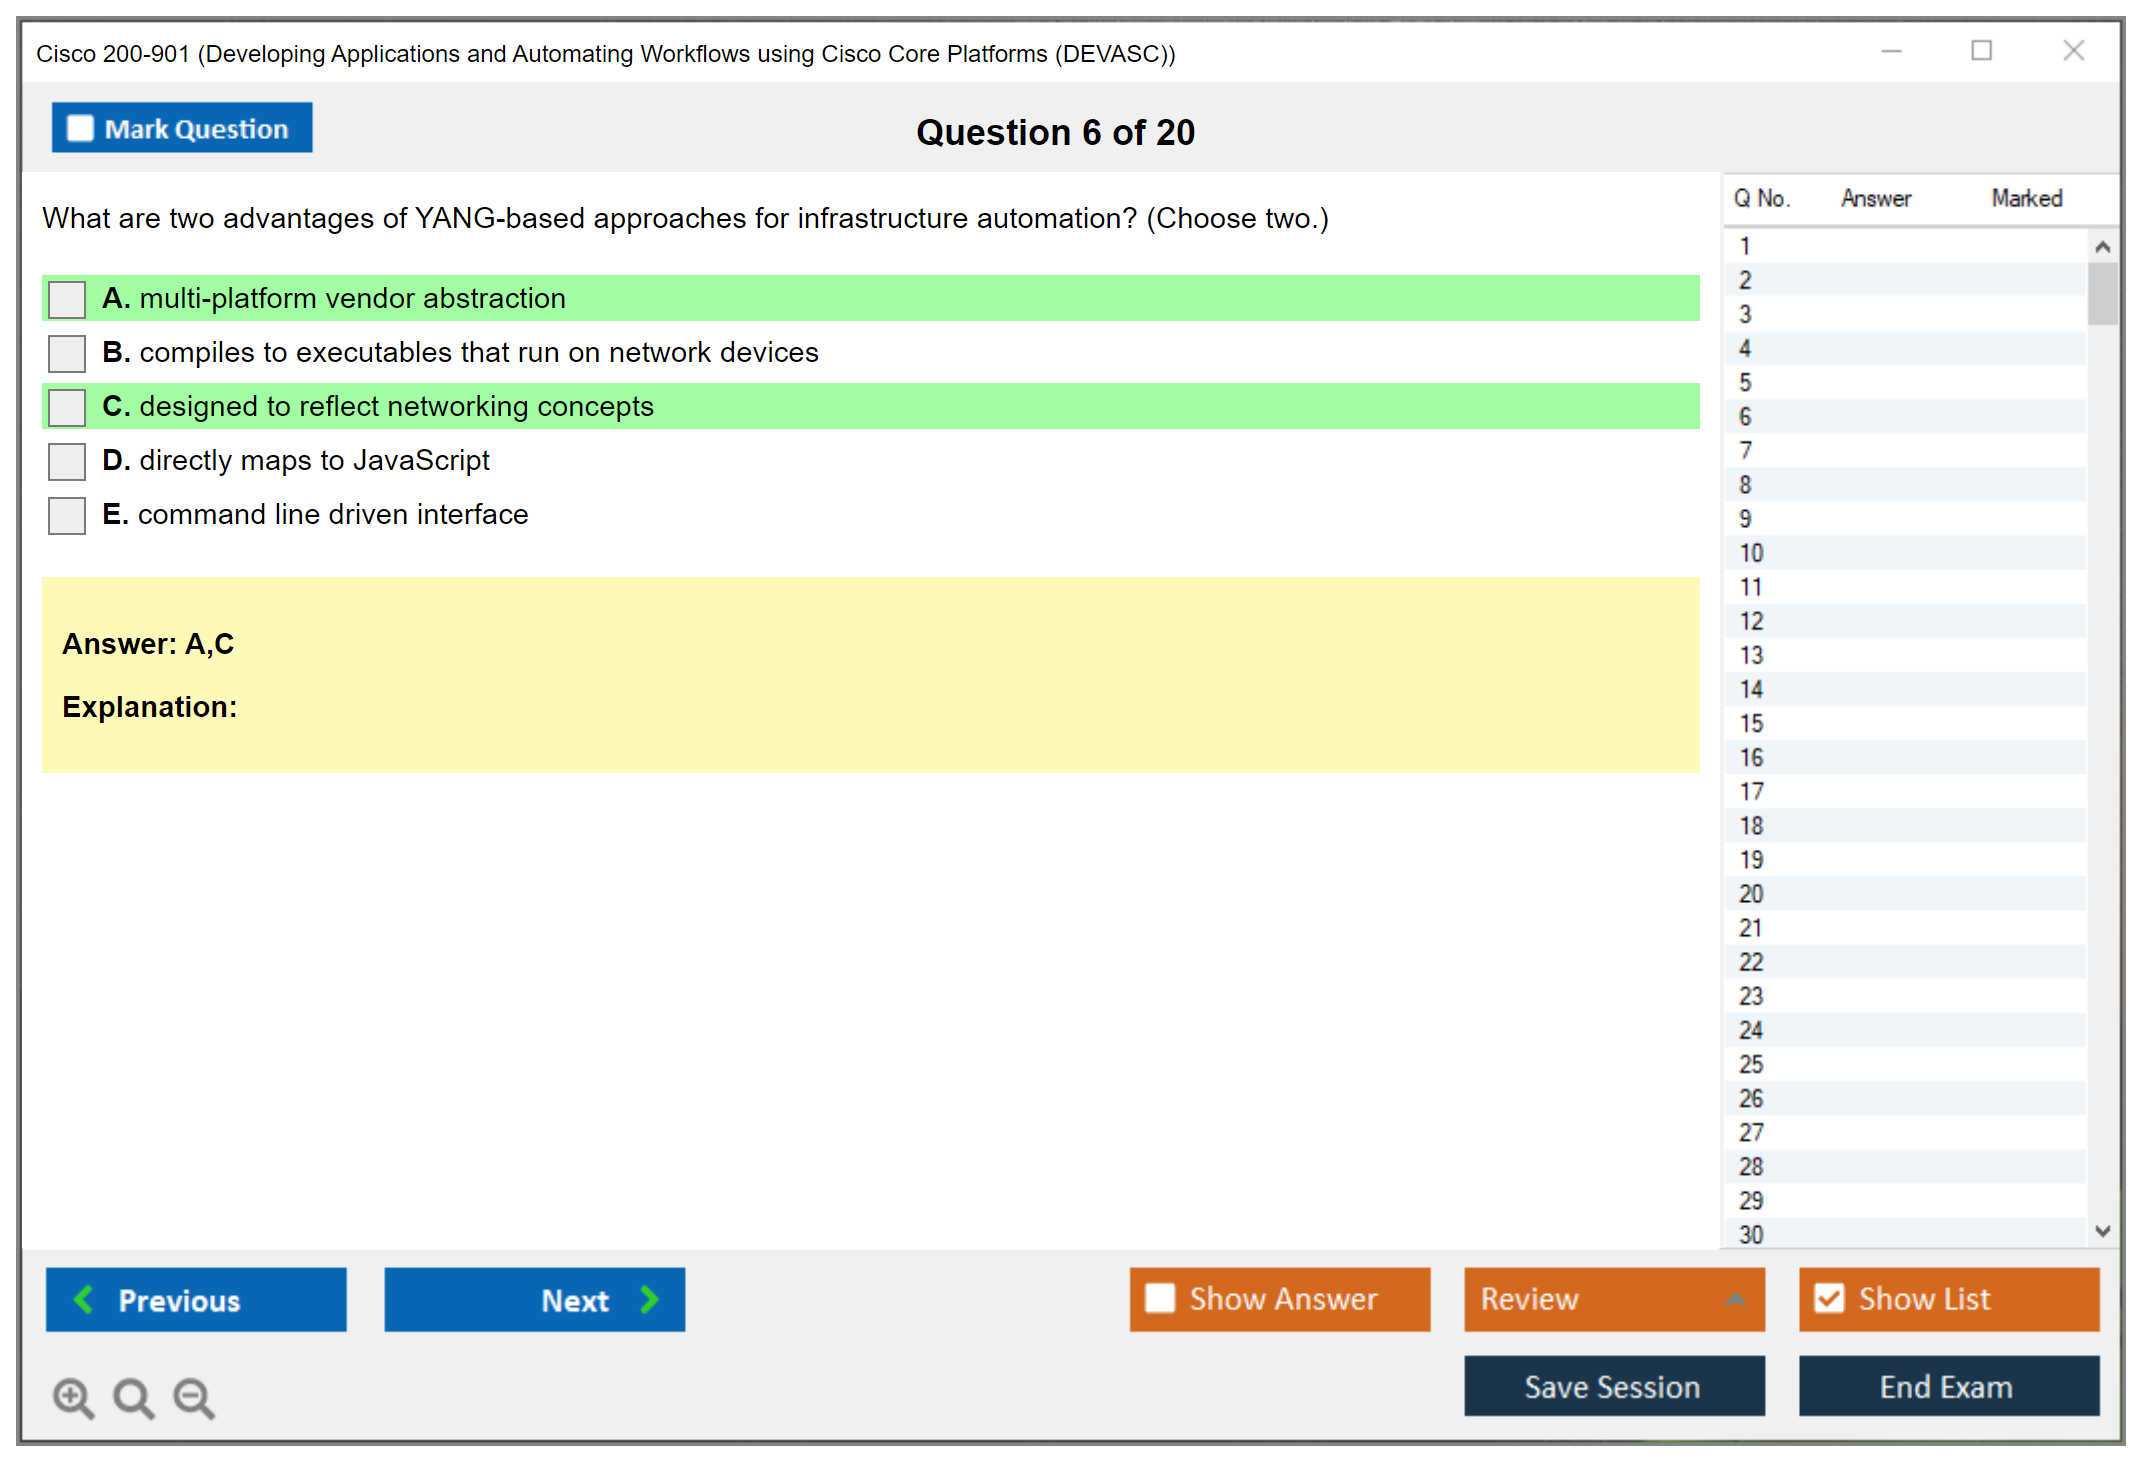This screenshot has width=2150, height=1470.
Task: Select question 25 in the list
Action: pyautogui.click(x=1751, y=1064)
